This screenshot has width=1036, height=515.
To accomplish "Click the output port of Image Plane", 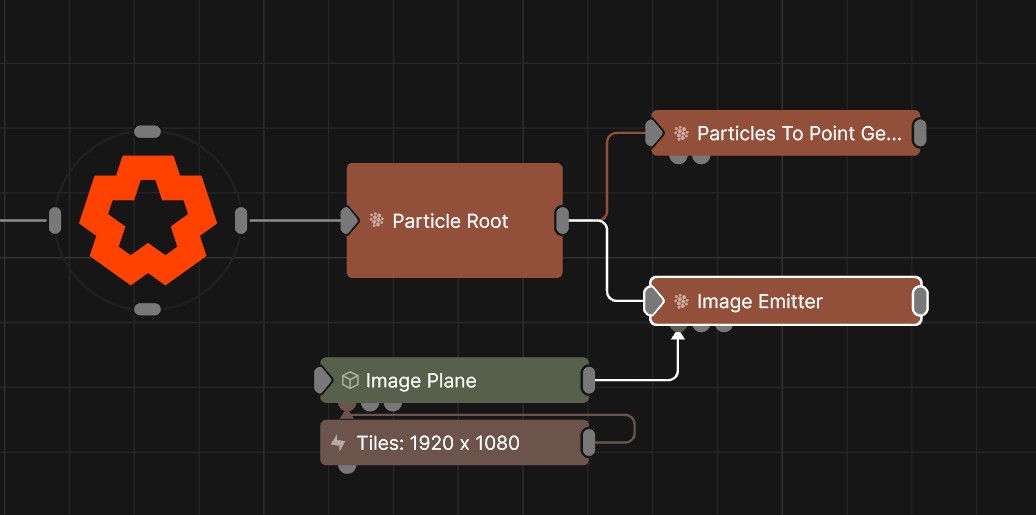I will [588, 380].
